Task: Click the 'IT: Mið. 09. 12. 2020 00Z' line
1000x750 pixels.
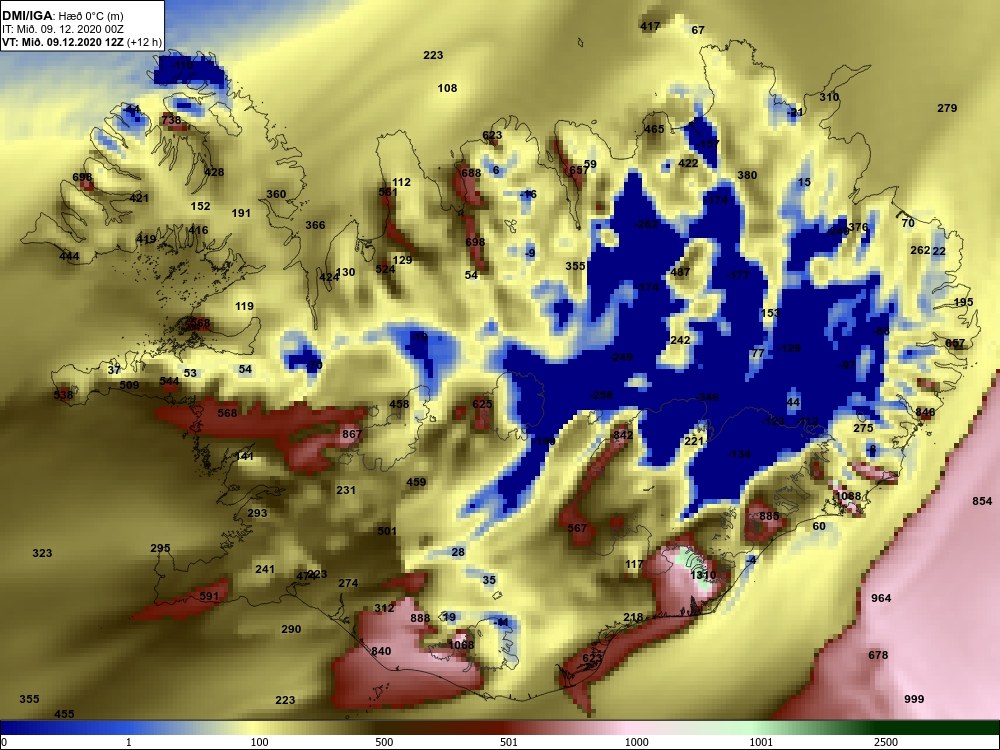Action: [61, 29]
